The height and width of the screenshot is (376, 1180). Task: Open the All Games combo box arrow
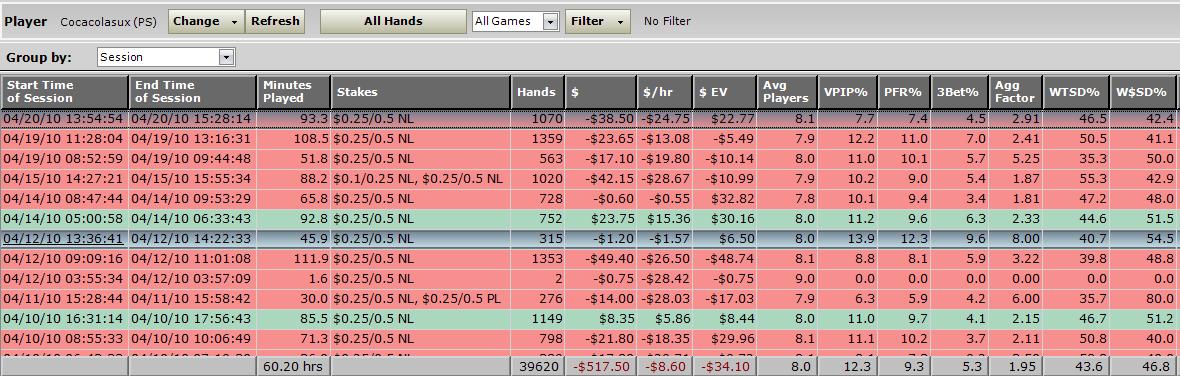point(551,22)
